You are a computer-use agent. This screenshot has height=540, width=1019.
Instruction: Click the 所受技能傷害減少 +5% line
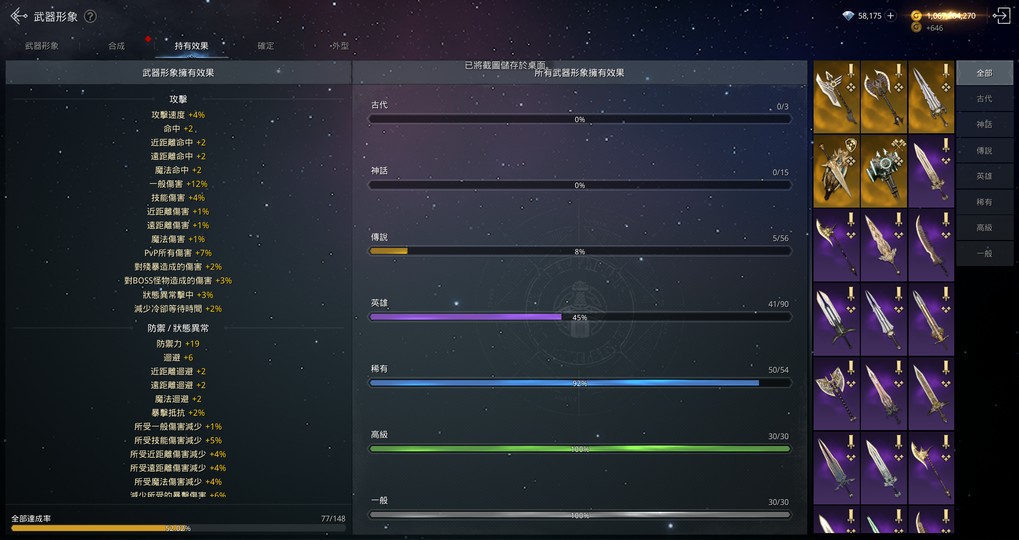point(178,441)
